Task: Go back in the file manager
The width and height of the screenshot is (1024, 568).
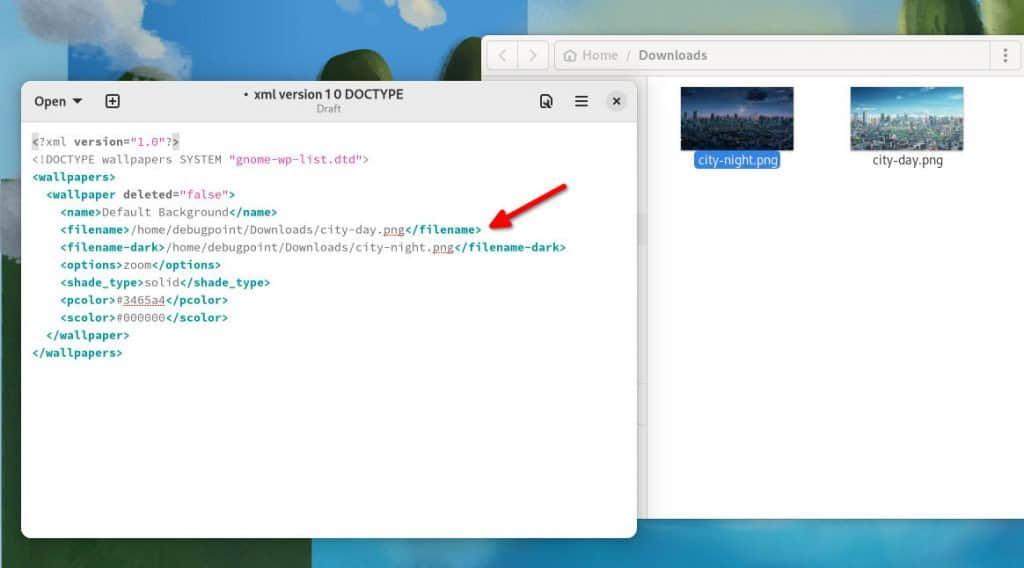Action: click(x=503, y=55)
